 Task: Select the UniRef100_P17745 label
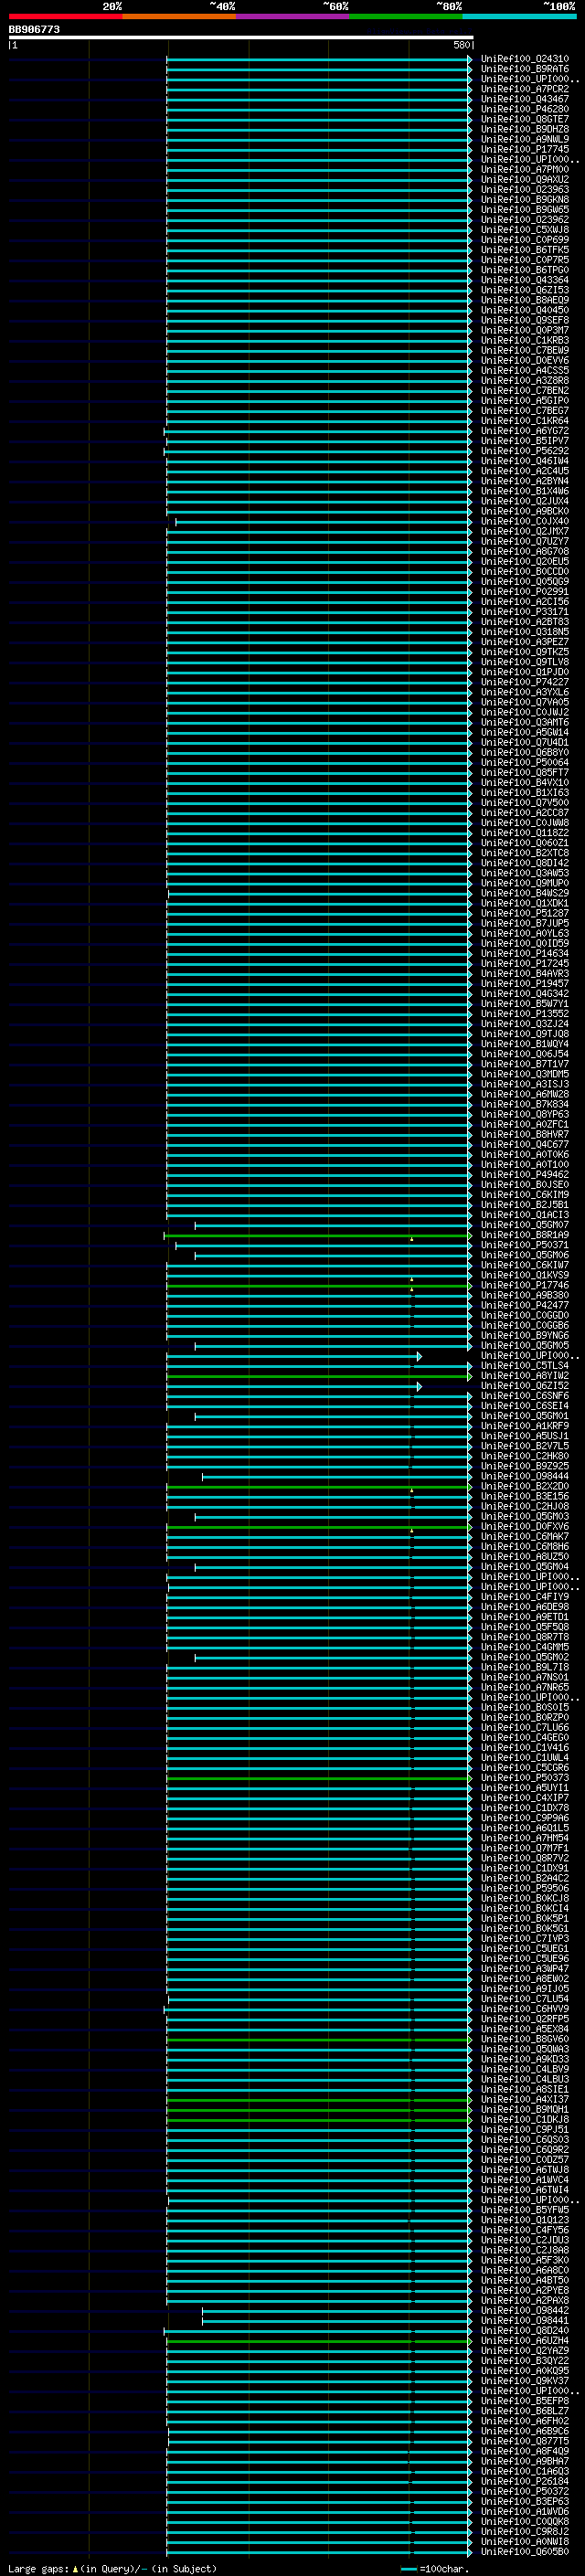click(x=525, y=149)
